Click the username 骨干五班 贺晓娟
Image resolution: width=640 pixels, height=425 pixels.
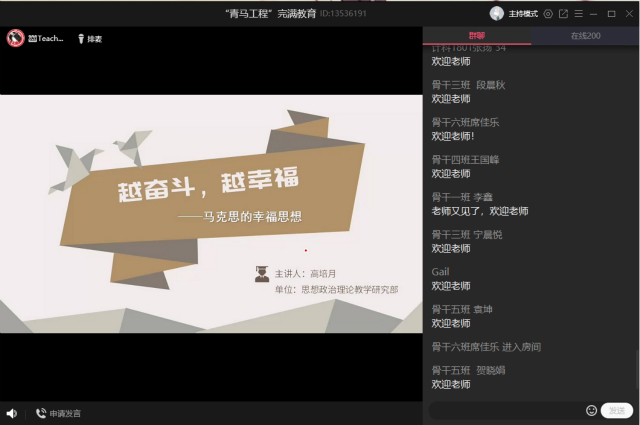click(468, 370)
